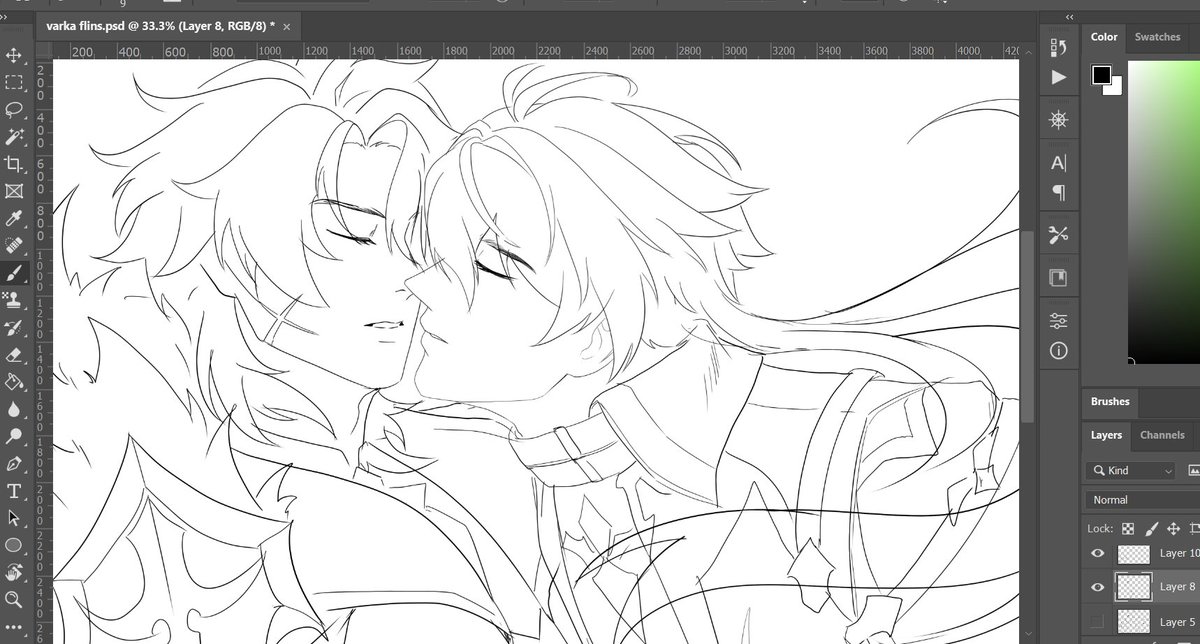1200x644 pixels.
Task: Open the layer filter Kind dropdown
Action: pyautogui.click(x=1129, y=470)
